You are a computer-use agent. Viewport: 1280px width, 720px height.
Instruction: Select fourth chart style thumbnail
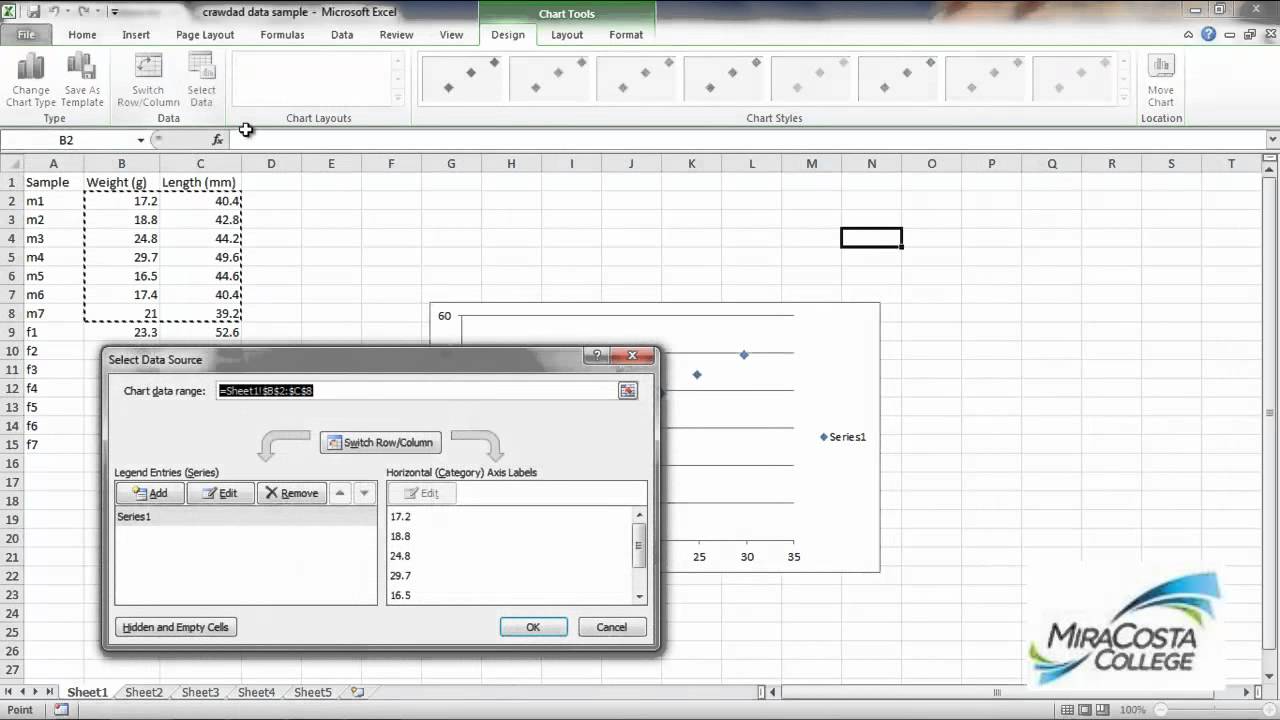[723, 77]
